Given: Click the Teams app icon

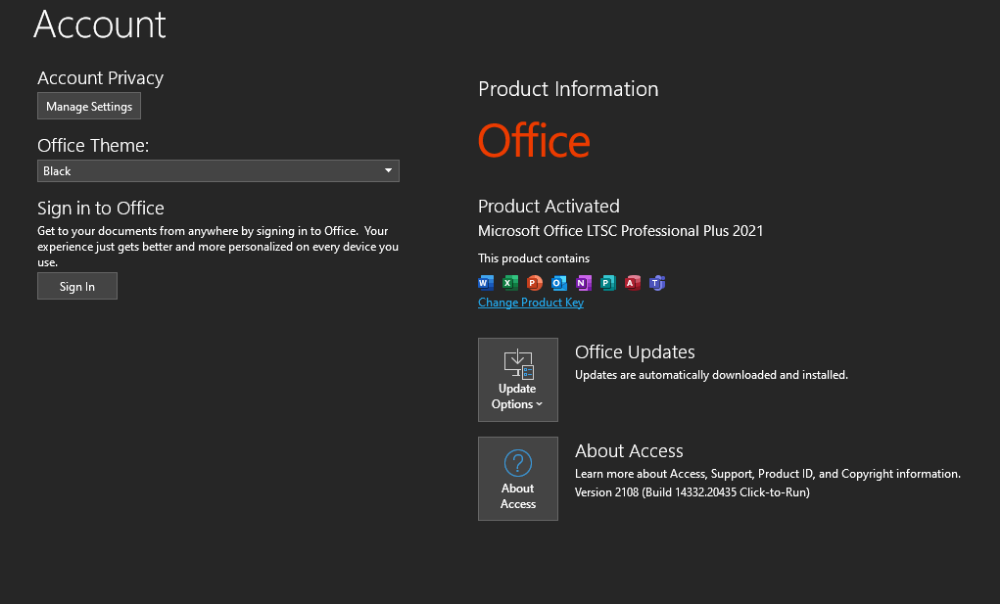Looking at the screenshot, I should click(x=657, y=283).
